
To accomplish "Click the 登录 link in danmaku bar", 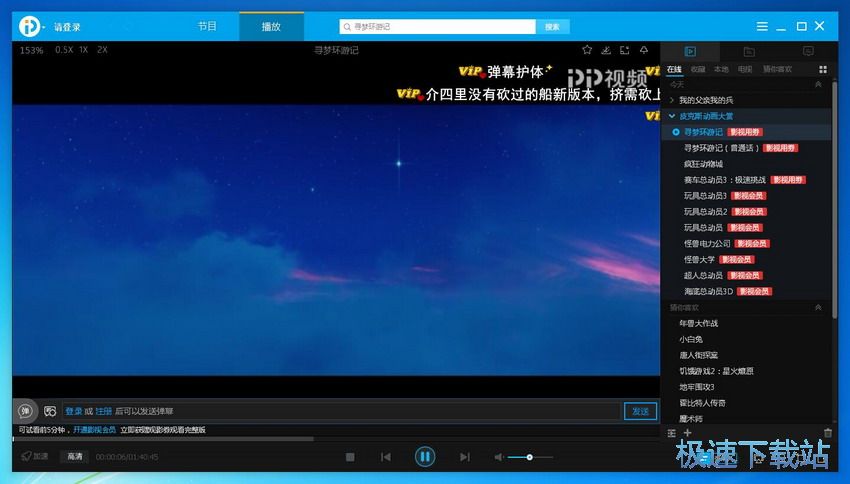I will 74,411.
